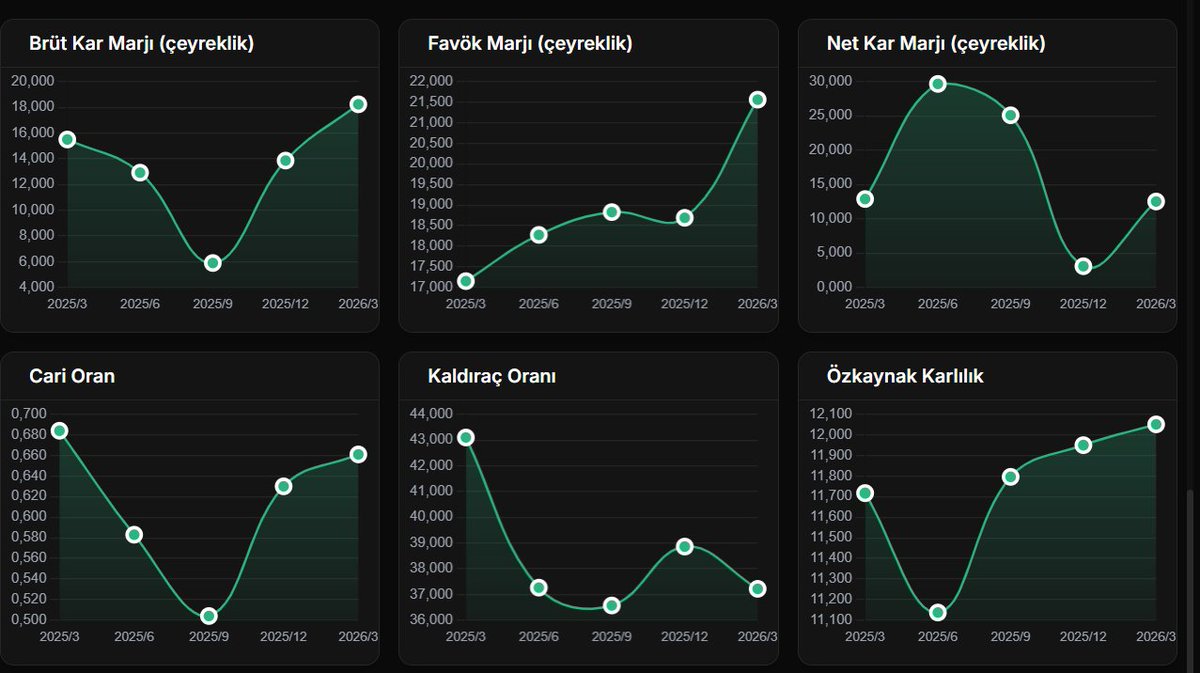Viewport: 1200px width, 673px height.
Task: Click the 2026/3 data point in Net Kar Marjı chart
Action: pyautogui.click(x=1156, y=201)
